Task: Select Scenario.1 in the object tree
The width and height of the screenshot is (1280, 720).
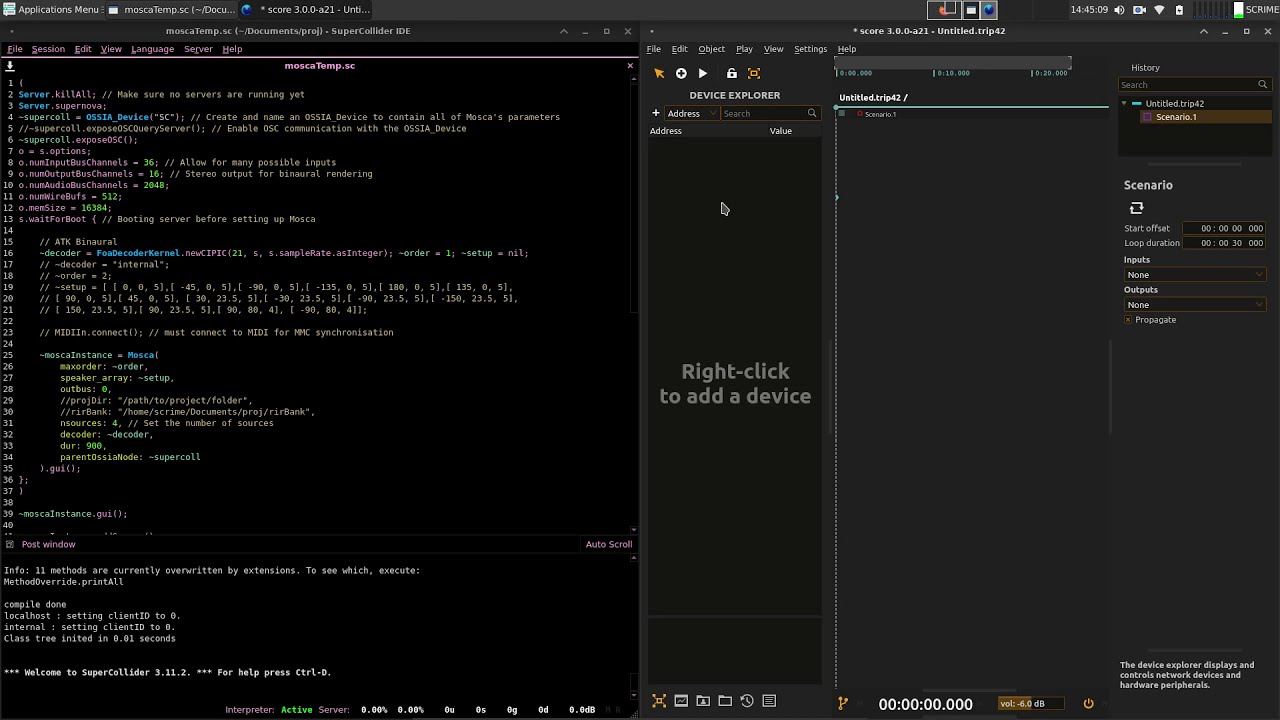Action: (1176, 117)
